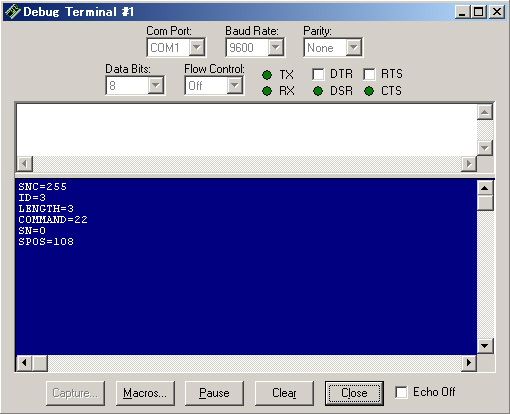Click the green CTS status indicator

pyautogui.click(x=369, y=91)
